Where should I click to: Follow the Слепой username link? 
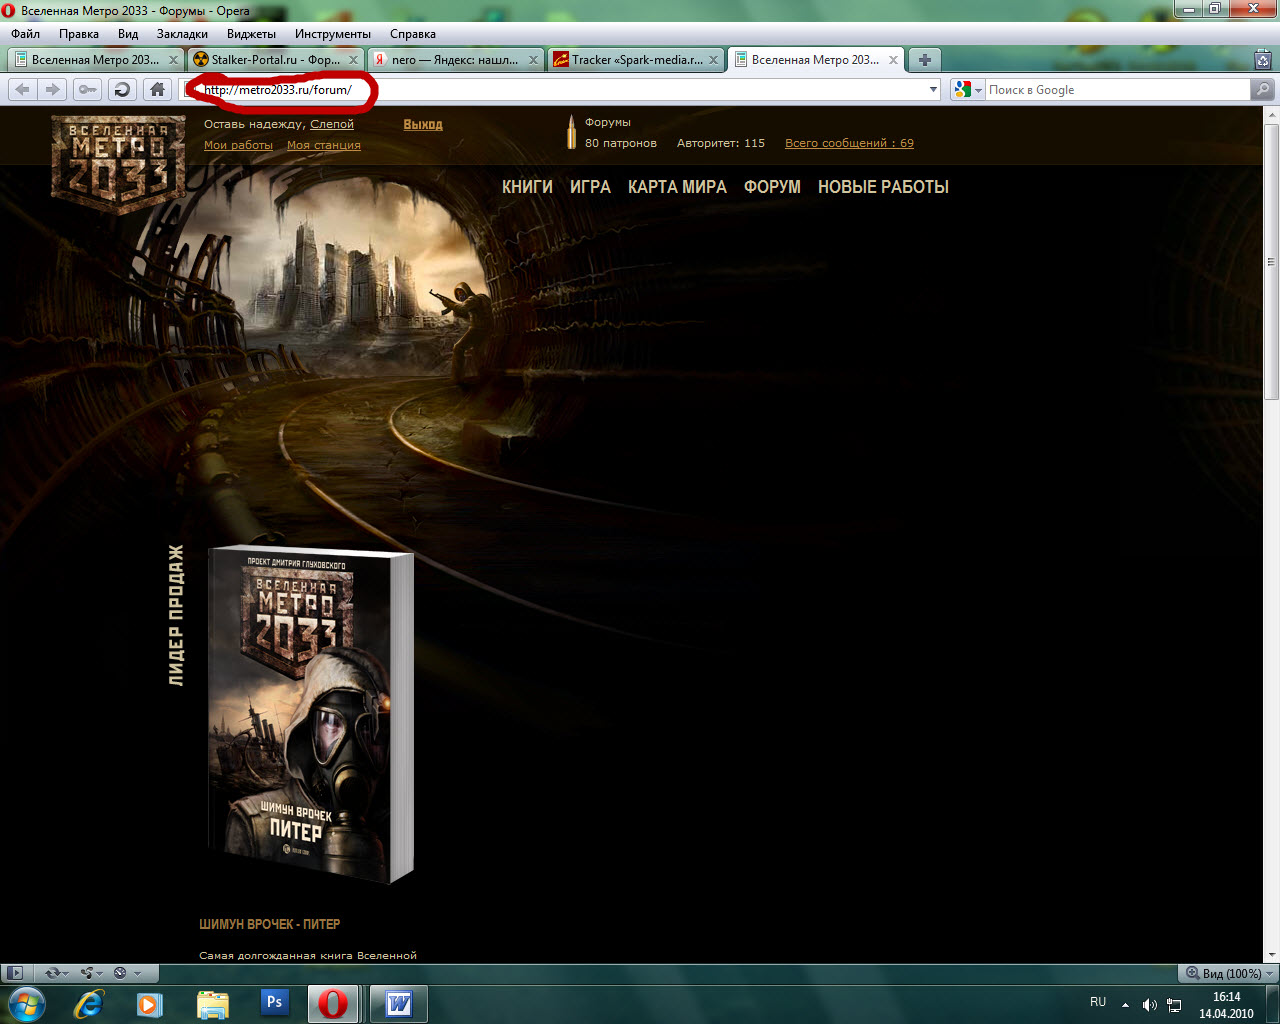pyautogui.click(x=332, y=124)
